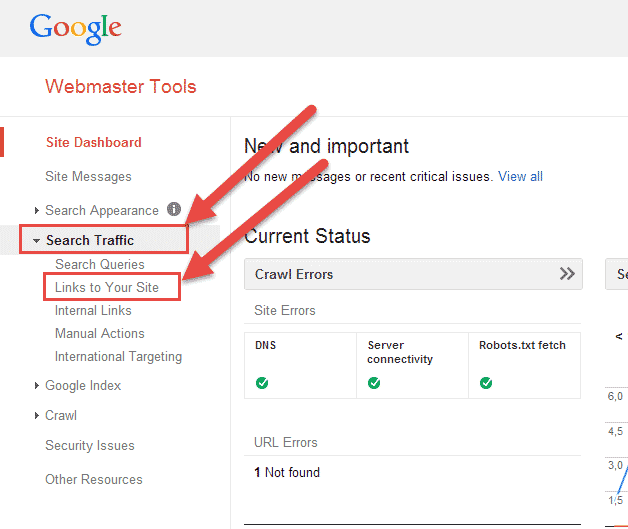Open Links to Your Site
Viewport: 628px width, 529px height.
tap(107, 287)
